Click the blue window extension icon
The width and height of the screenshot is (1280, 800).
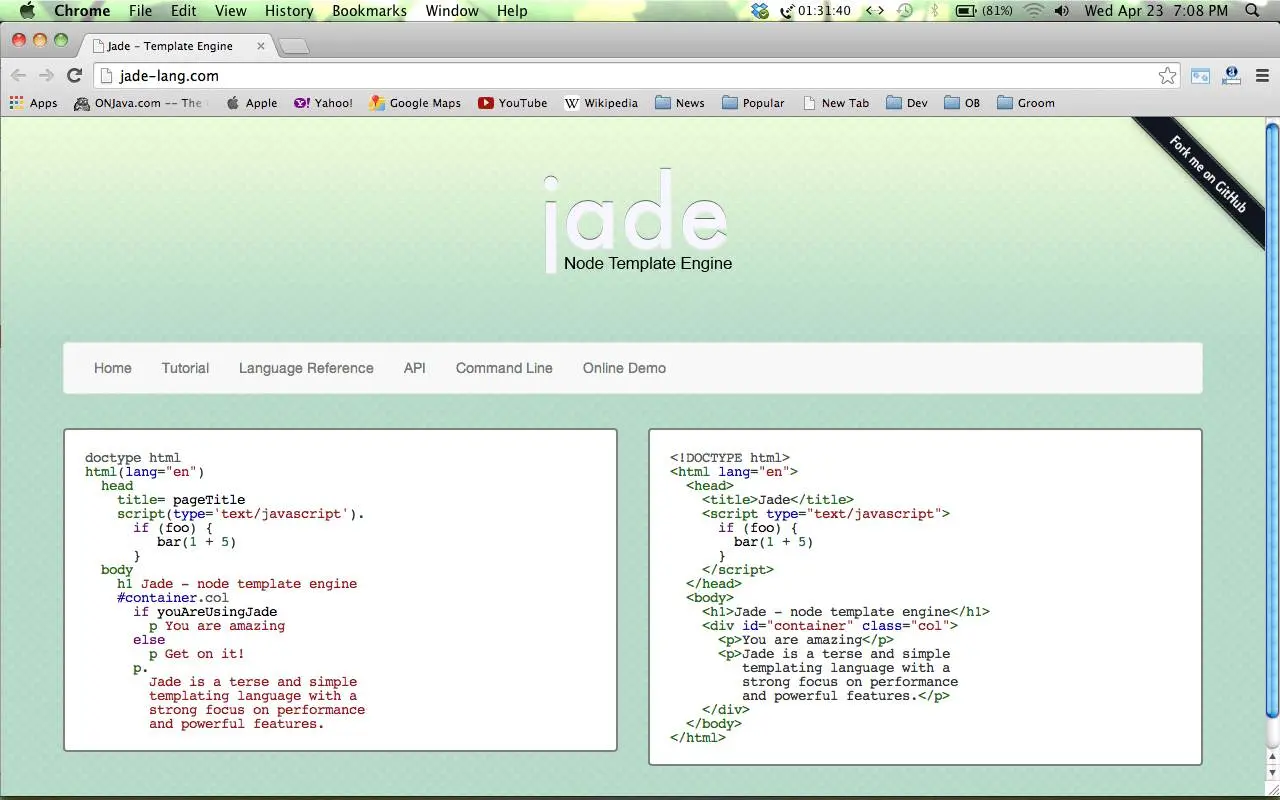[x=1200, y=76]
